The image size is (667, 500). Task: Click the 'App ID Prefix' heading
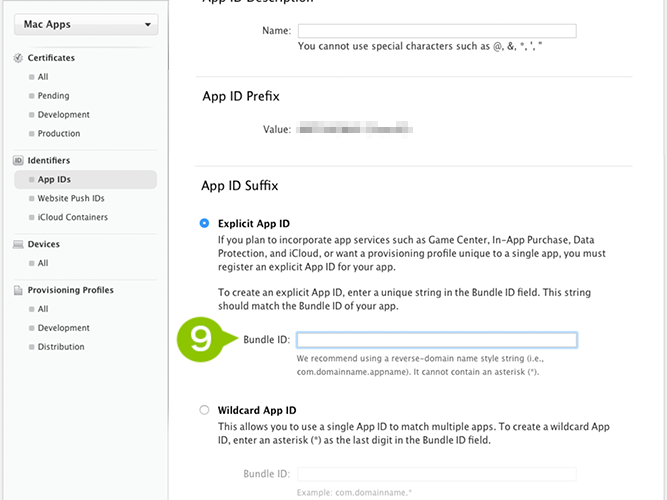tap(241, 96)
